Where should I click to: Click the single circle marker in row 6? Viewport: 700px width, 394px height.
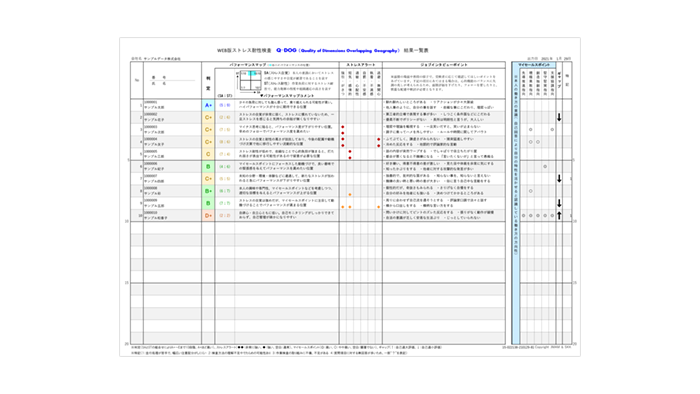tap(545, 166)
